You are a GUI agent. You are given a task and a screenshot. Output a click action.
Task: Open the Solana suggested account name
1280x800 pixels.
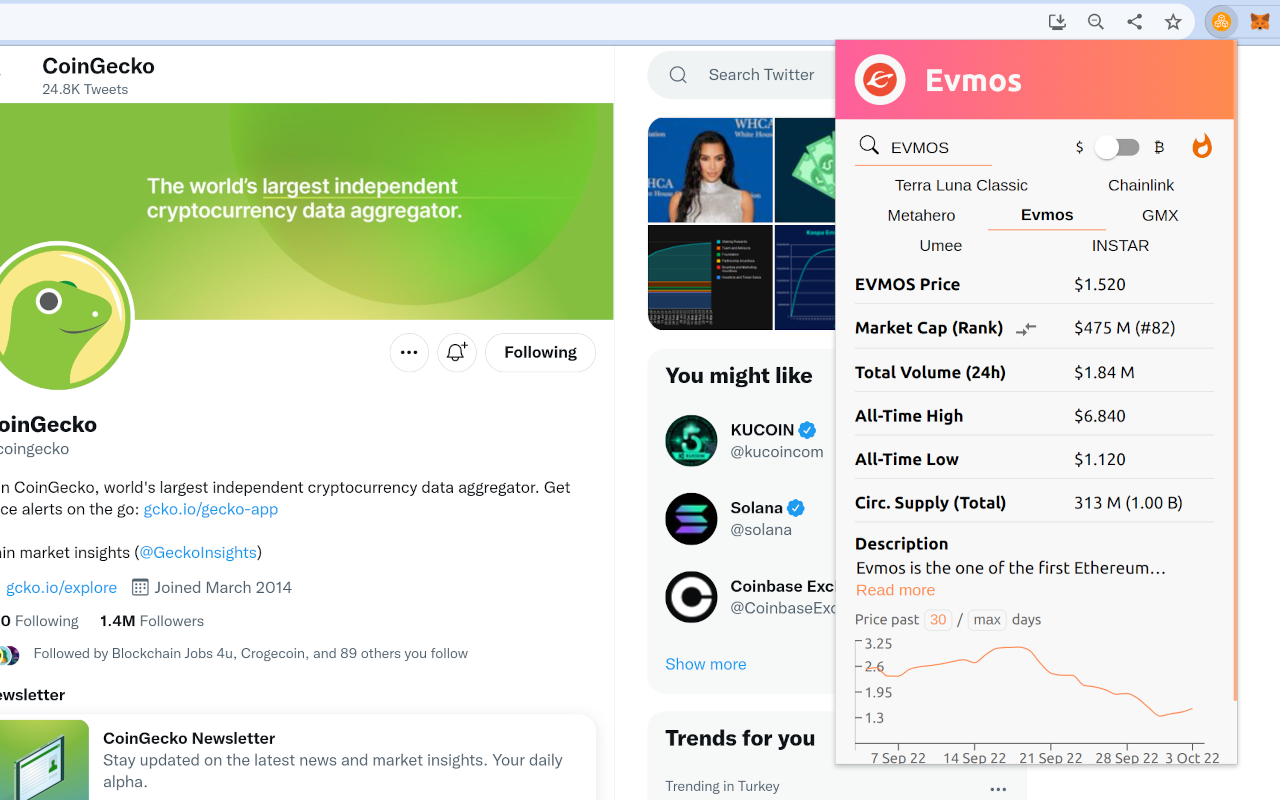(x=757, y=508)
